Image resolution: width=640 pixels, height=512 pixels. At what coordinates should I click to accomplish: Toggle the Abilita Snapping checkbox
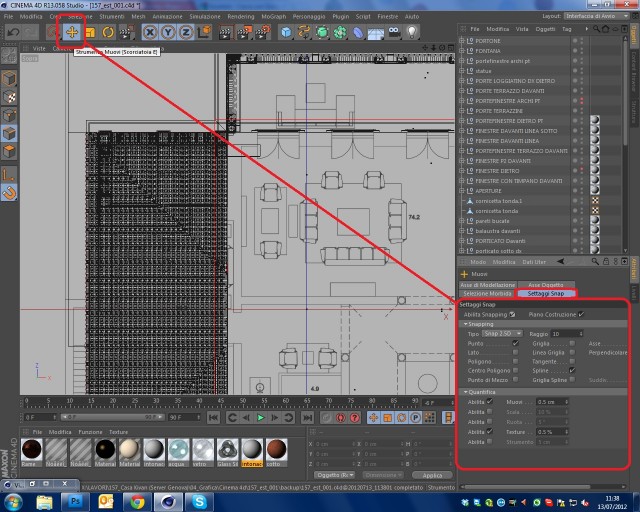(x=512, y=314)
